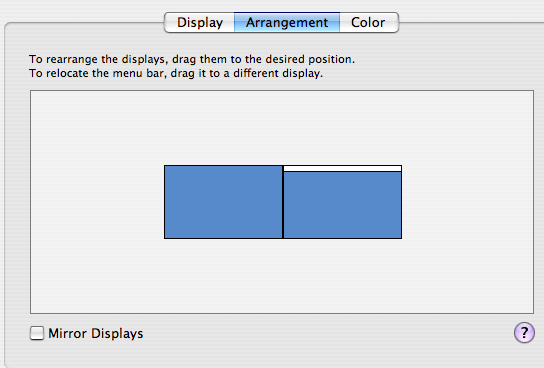Click blank area left of the display rectangles
544x368 pixels.
tap(97, 202)
